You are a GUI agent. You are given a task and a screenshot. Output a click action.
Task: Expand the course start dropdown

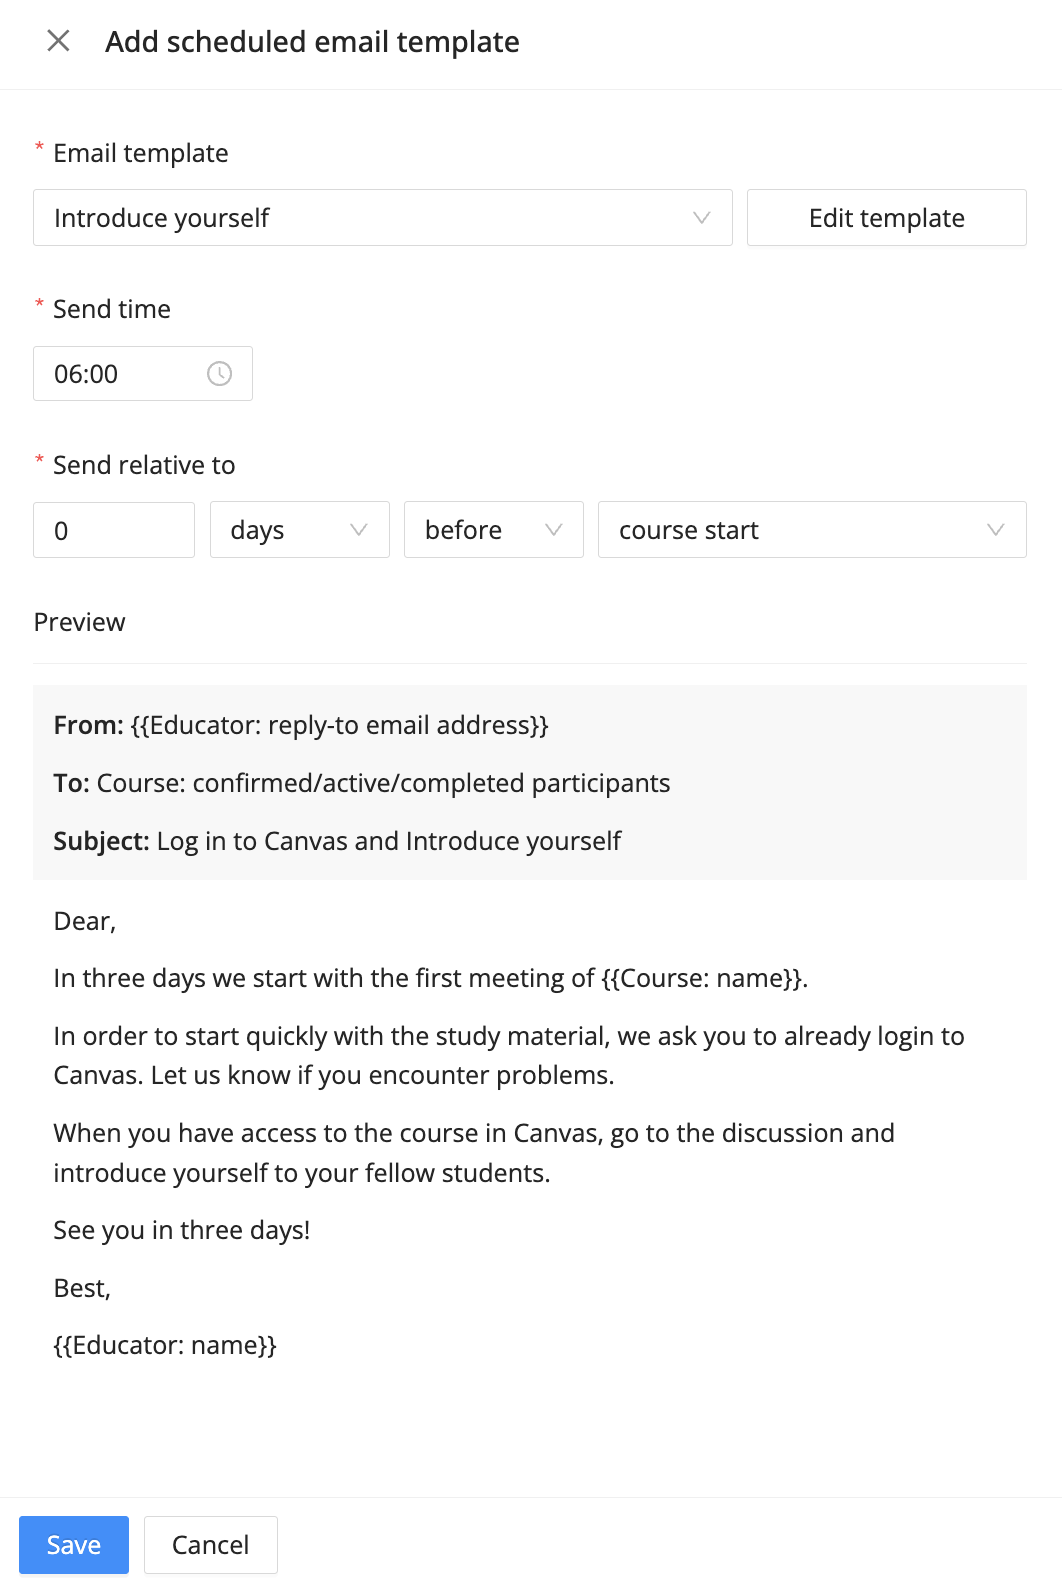click(x=811, y=530)
